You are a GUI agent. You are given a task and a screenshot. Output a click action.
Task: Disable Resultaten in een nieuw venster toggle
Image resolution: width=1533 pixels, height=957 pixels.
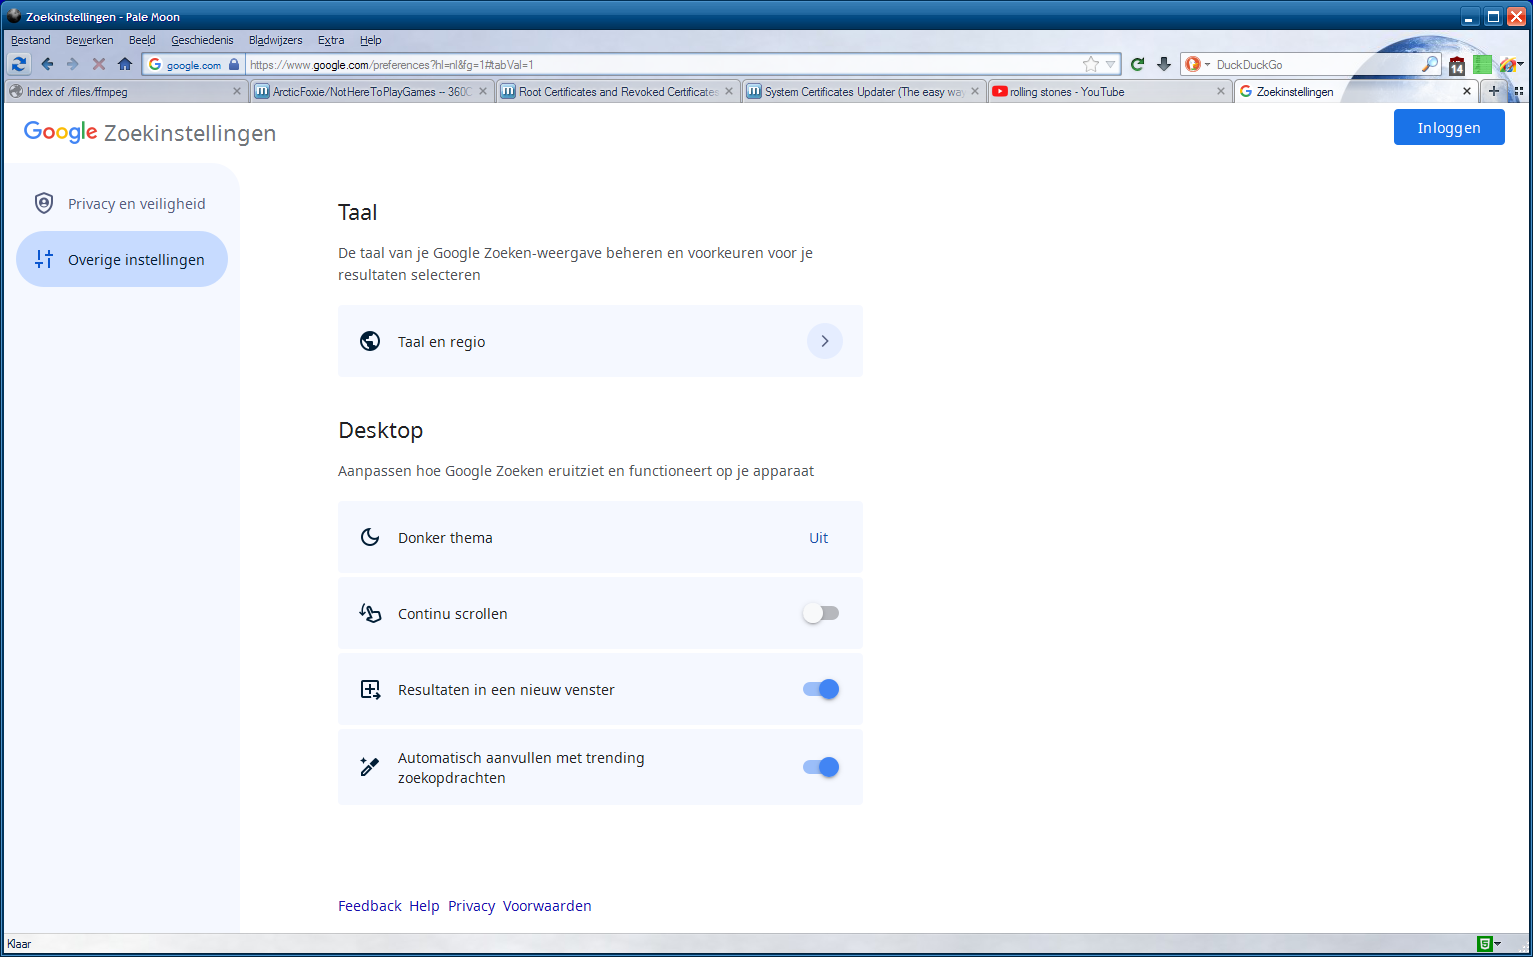tap(821, 689)
